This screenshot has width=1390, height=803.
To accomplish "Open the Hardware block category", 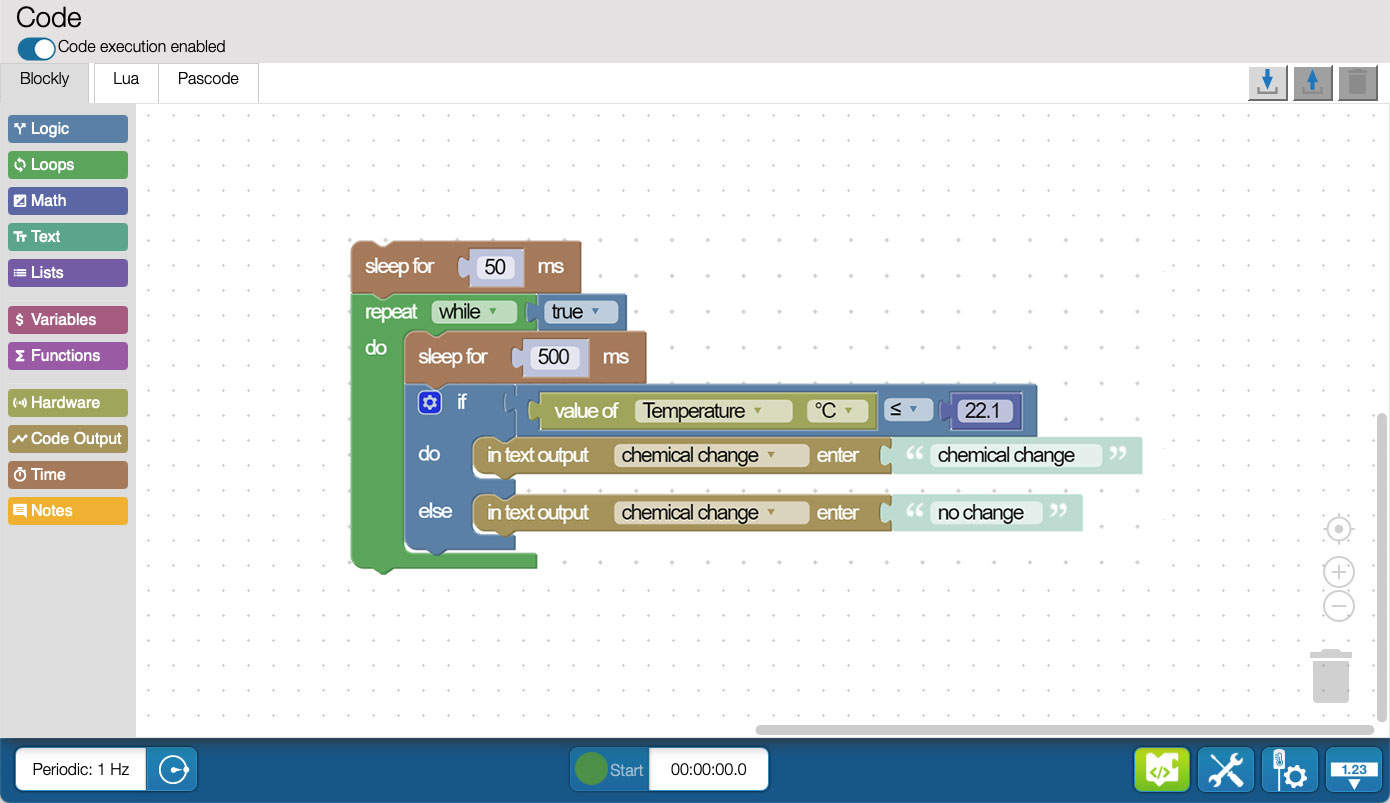I will tap(68, 403).
